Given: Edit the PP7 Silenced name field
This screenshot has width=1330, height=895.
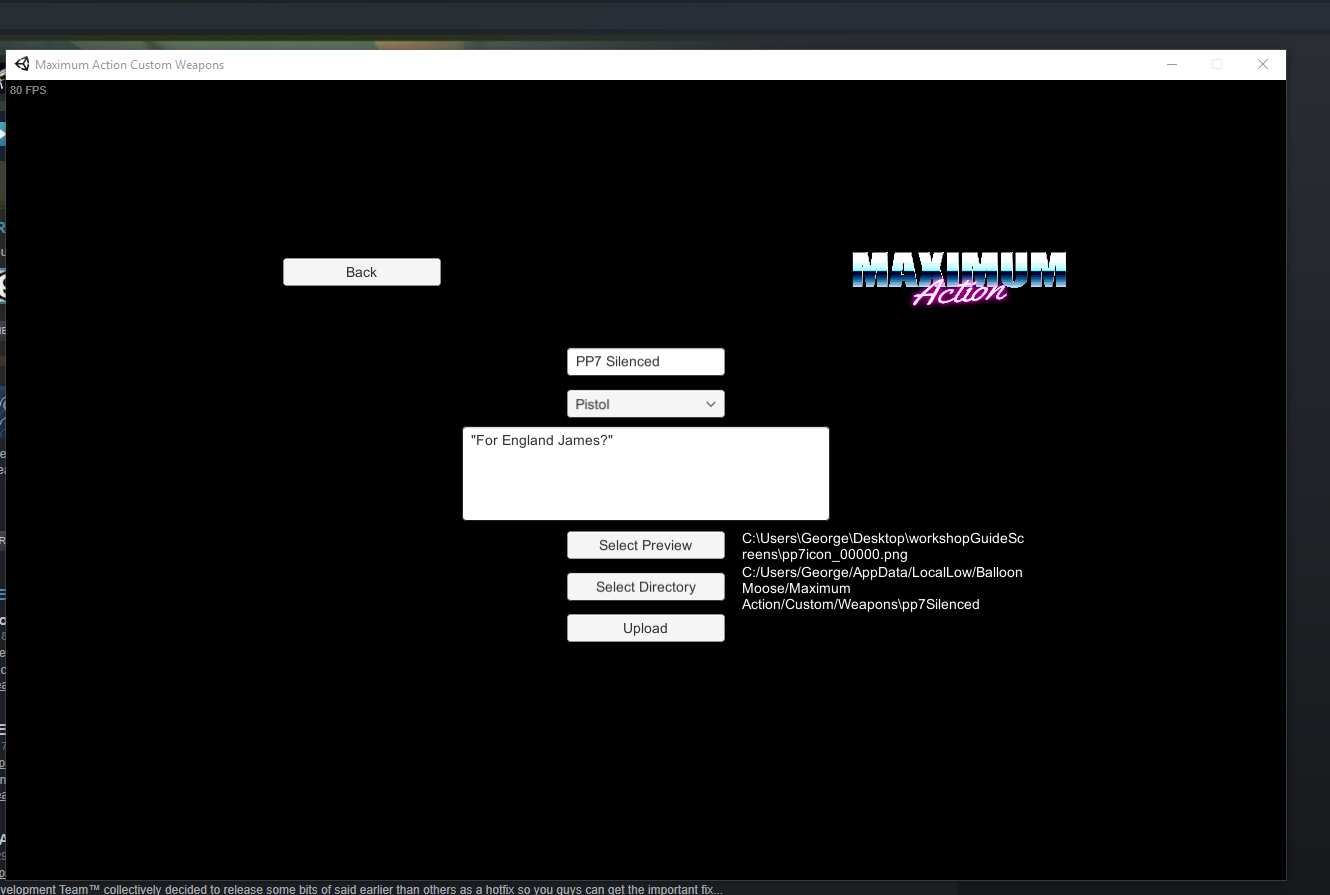Looking at the screenshot, I should click(x=646, y=362).
